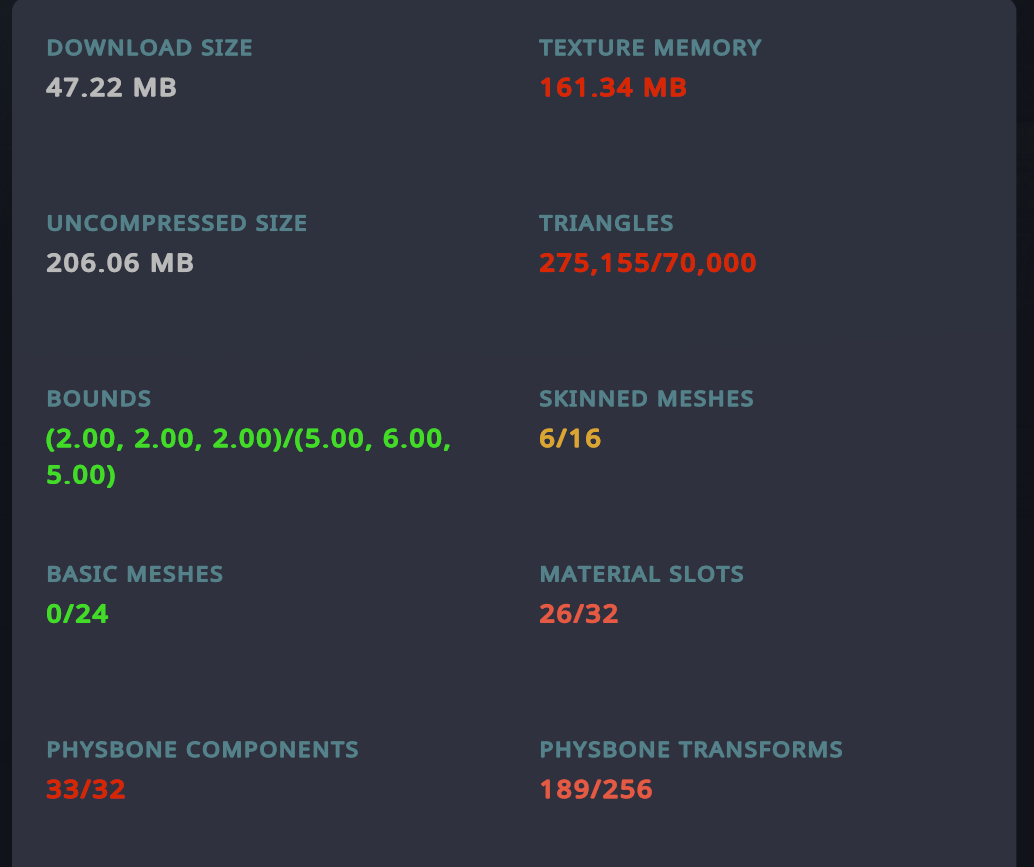This screenshot has height=867, width=1034.
Task: Select the 161.34 MB texture memory value
Action: tap(613, 87)
